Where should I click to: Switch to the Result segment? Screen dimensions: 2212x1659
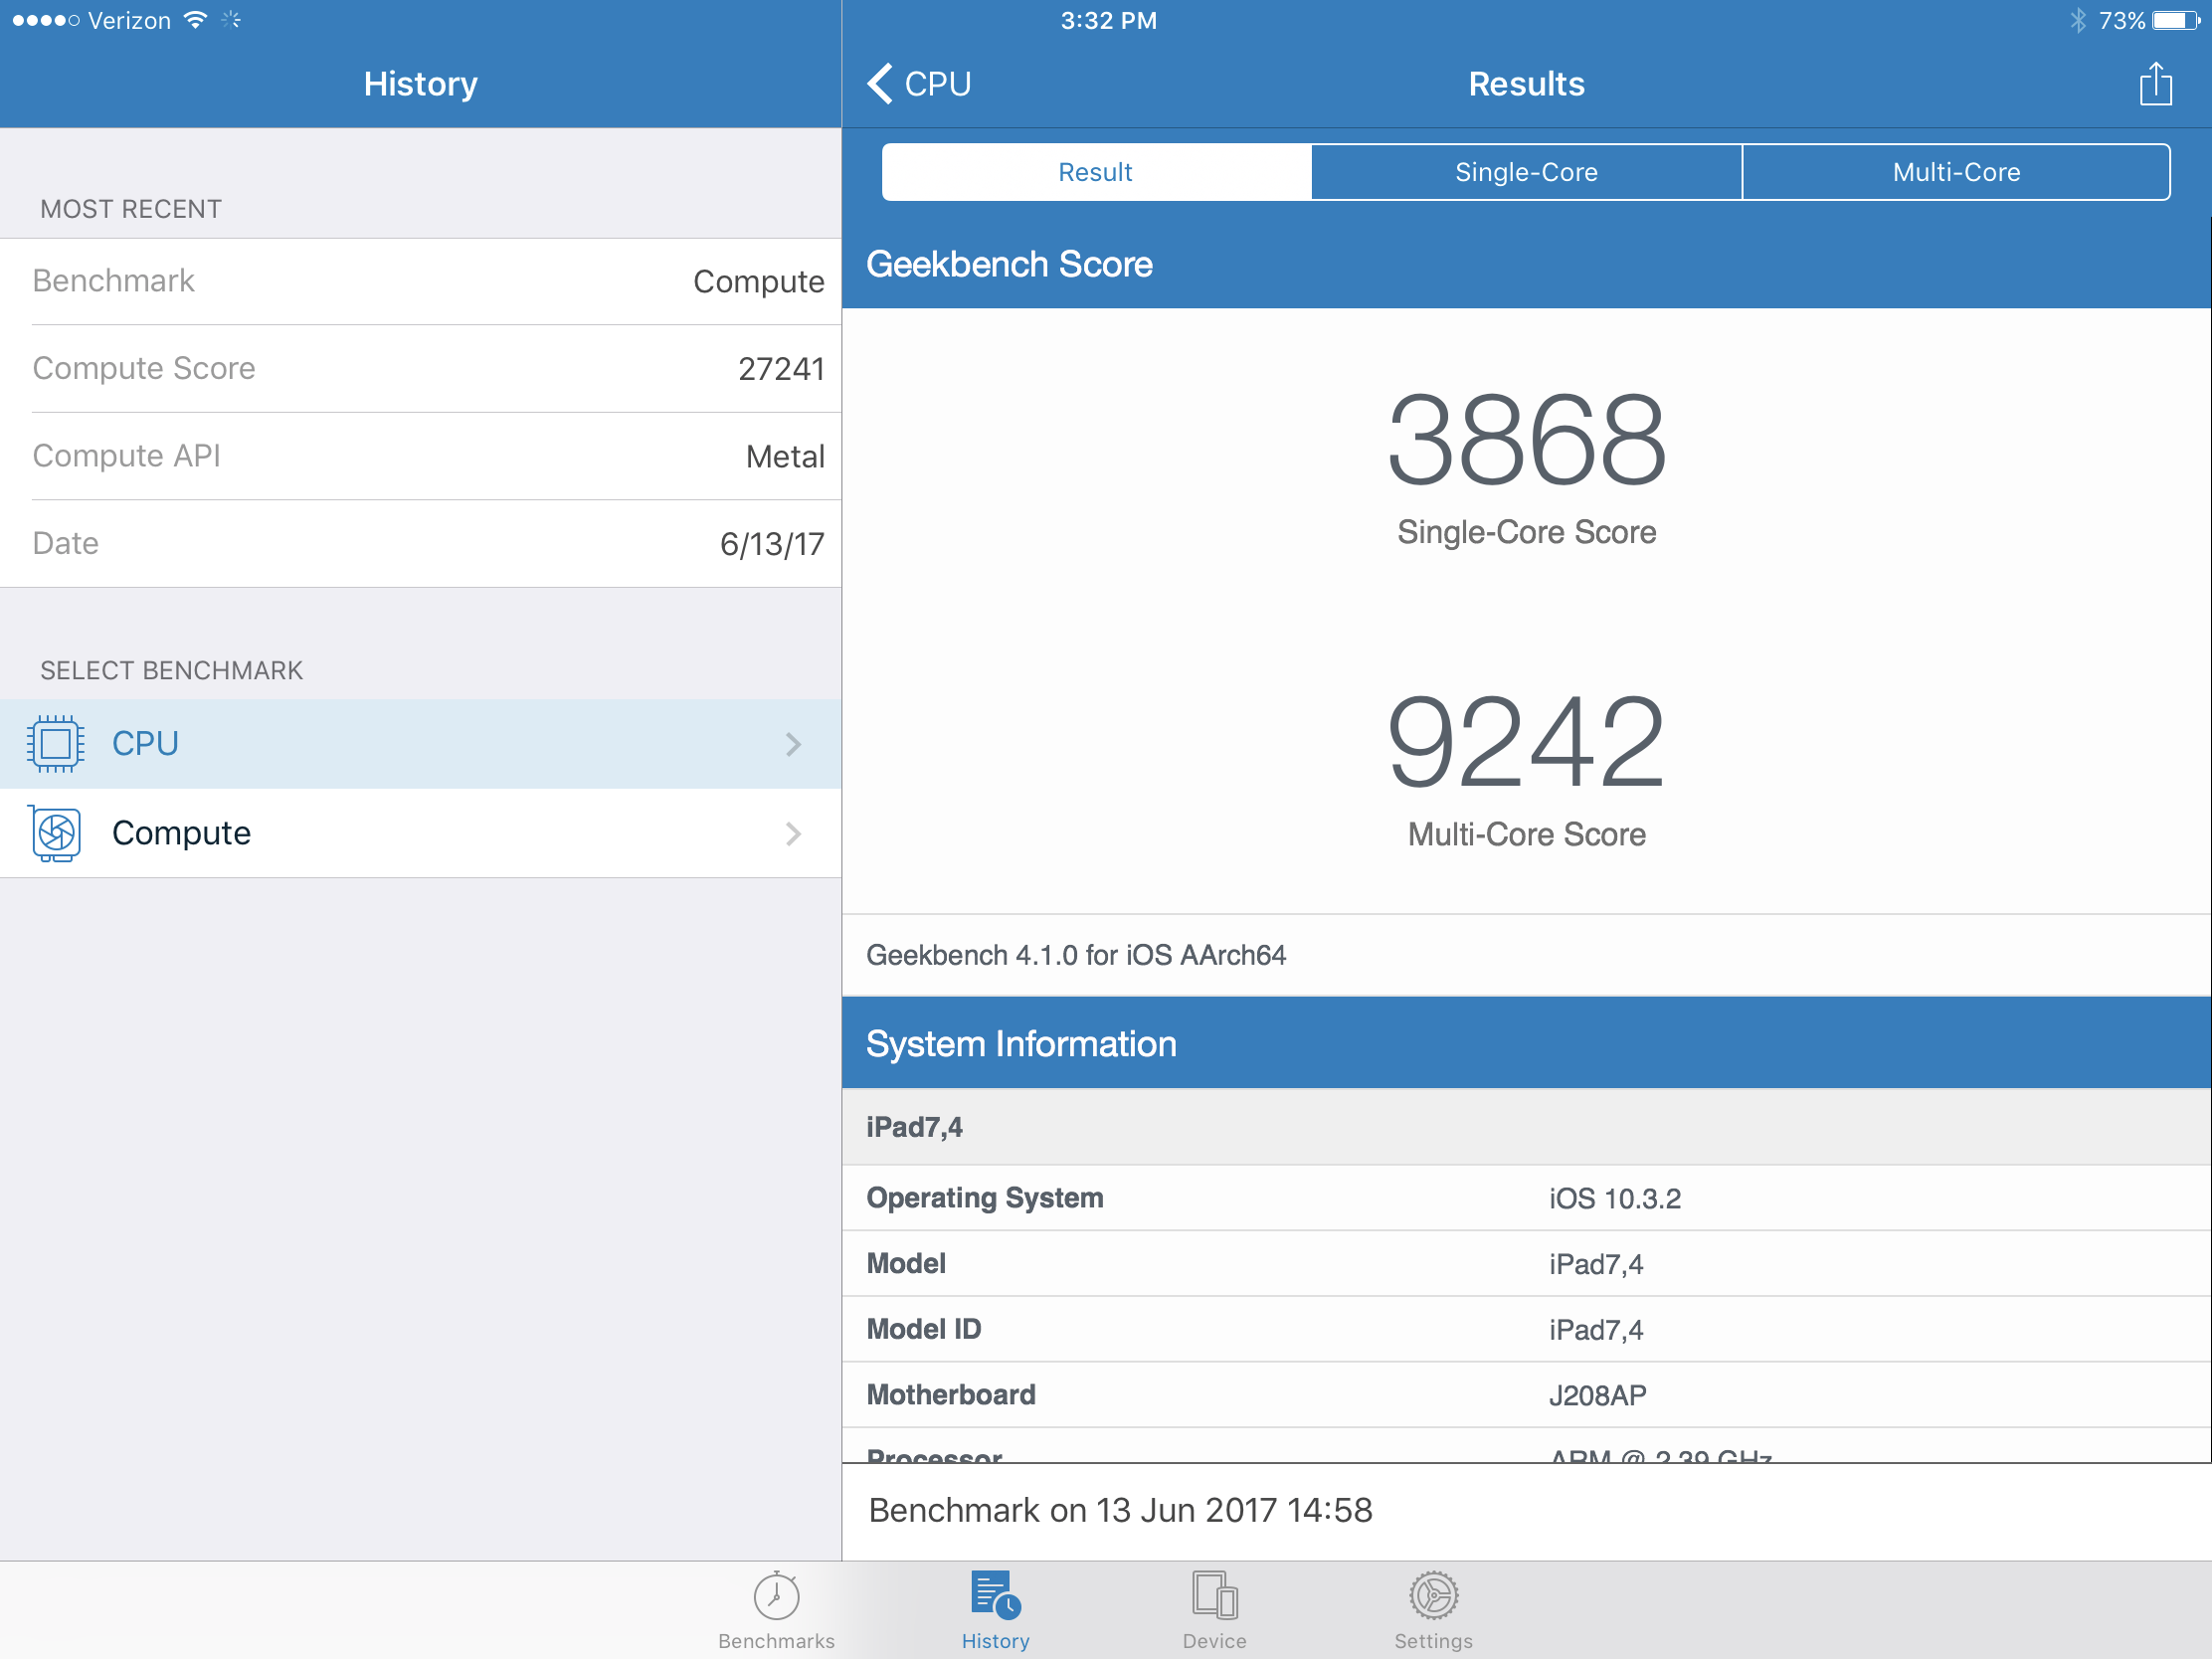coord(1096,172)
